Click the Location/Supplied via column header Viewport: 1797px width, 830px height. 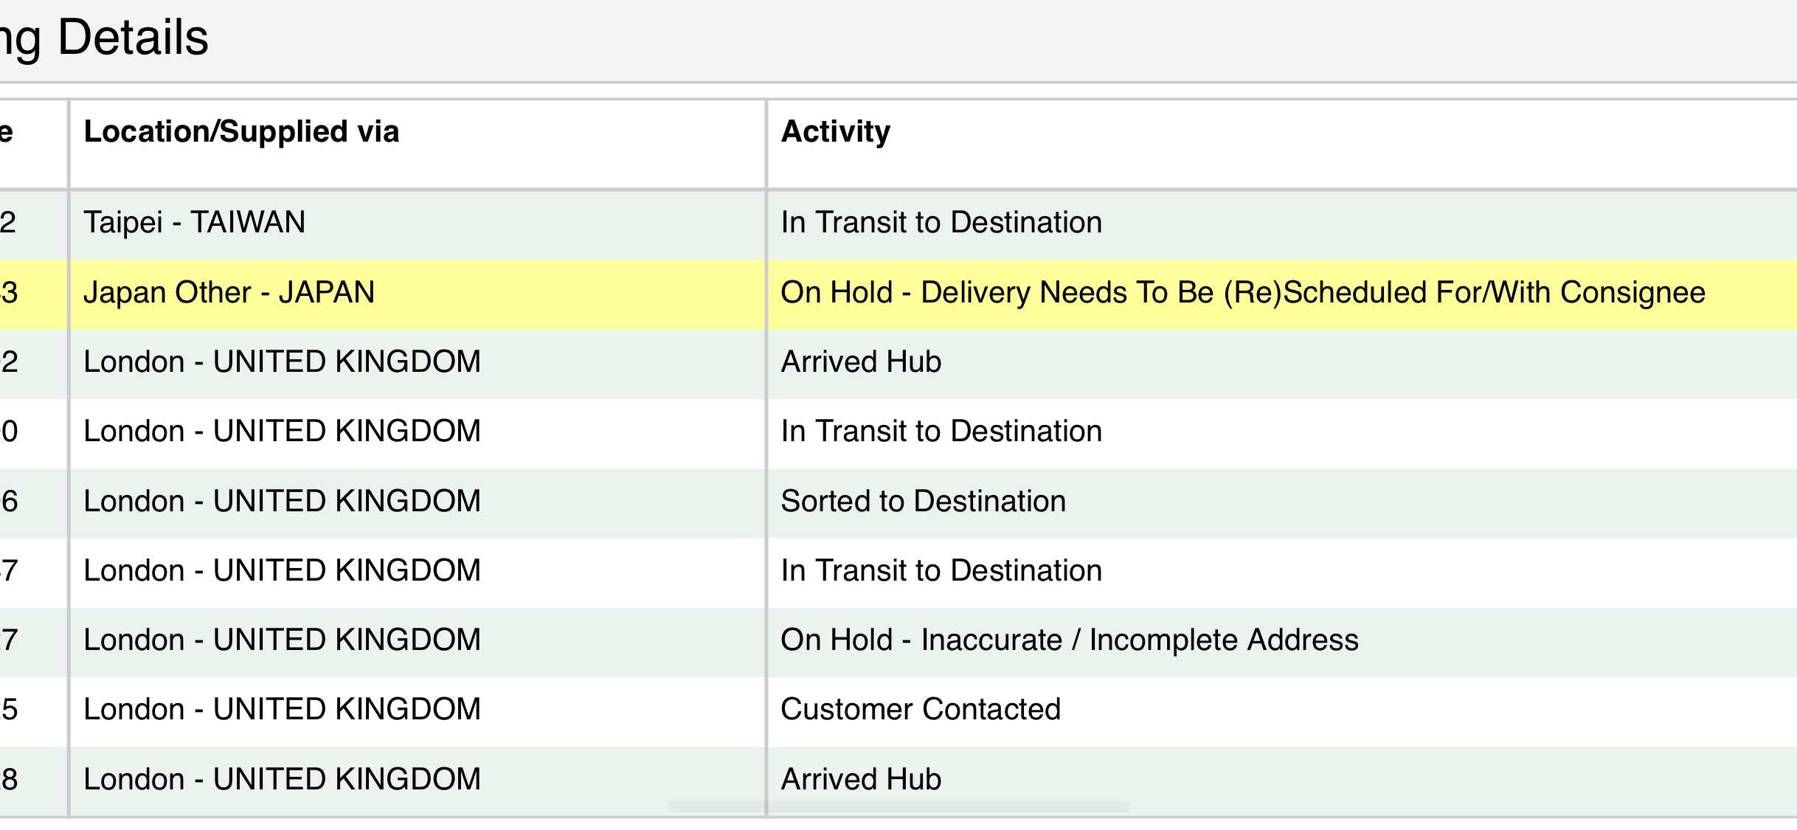coord(241,132)
